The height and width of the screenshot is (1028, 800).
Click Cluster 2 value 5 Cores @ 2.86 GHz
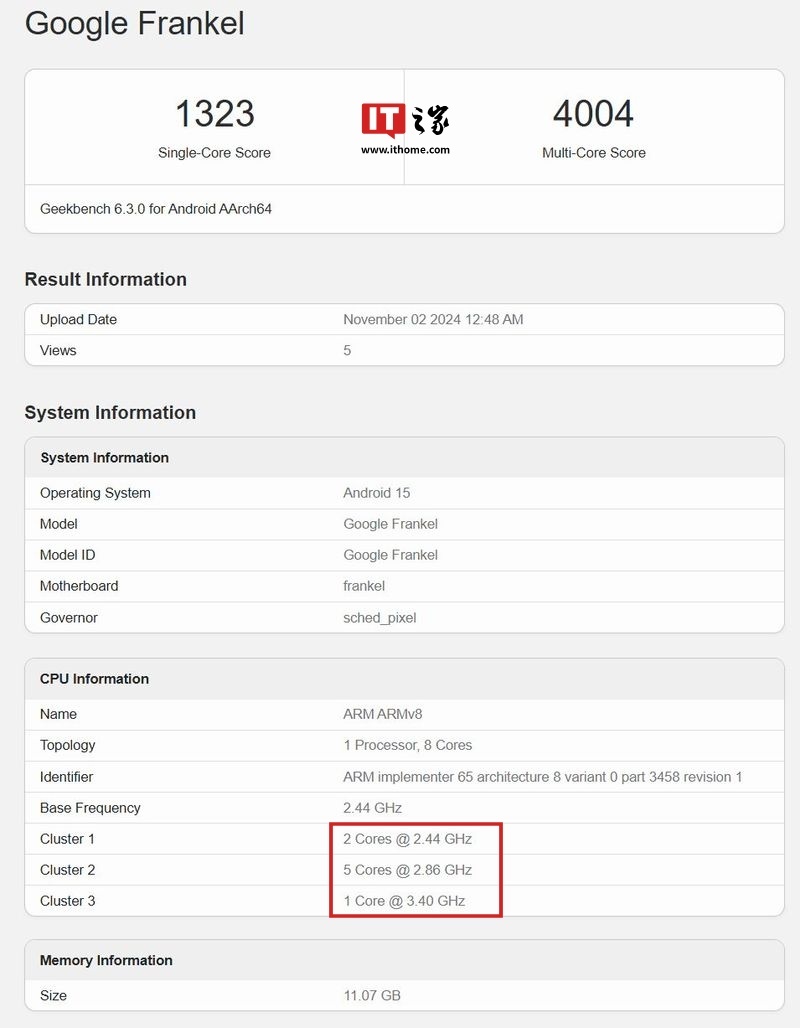coord(407,870)
